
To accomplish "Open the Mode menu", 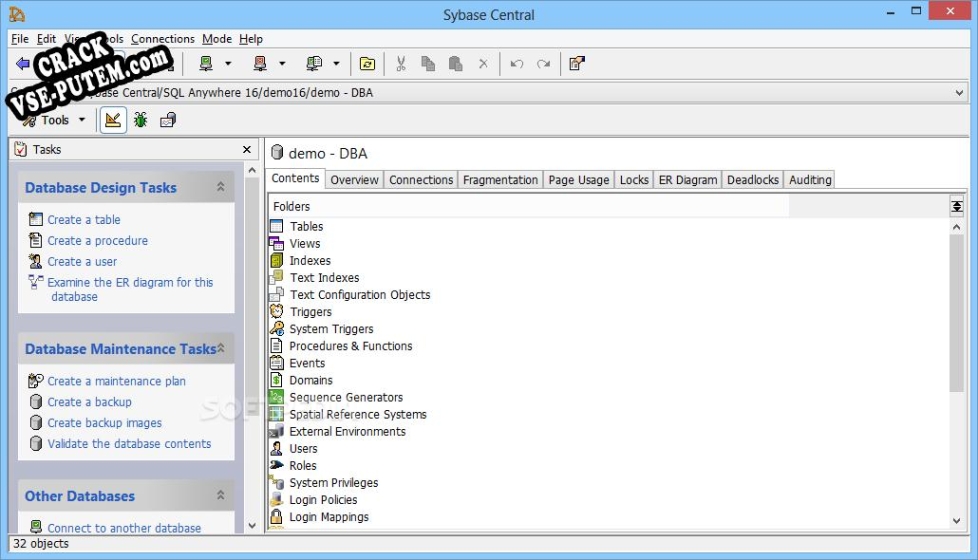I will click(x=216, y=39).
